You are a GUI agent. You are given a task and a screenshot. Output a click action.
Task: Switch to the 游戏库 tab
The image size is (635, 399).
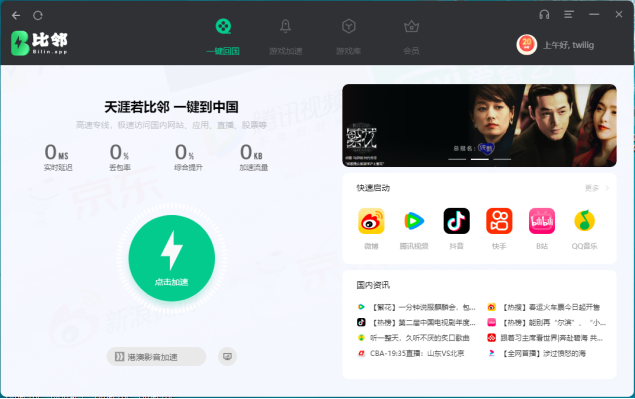pyautogui.click(x=348, y=37)
